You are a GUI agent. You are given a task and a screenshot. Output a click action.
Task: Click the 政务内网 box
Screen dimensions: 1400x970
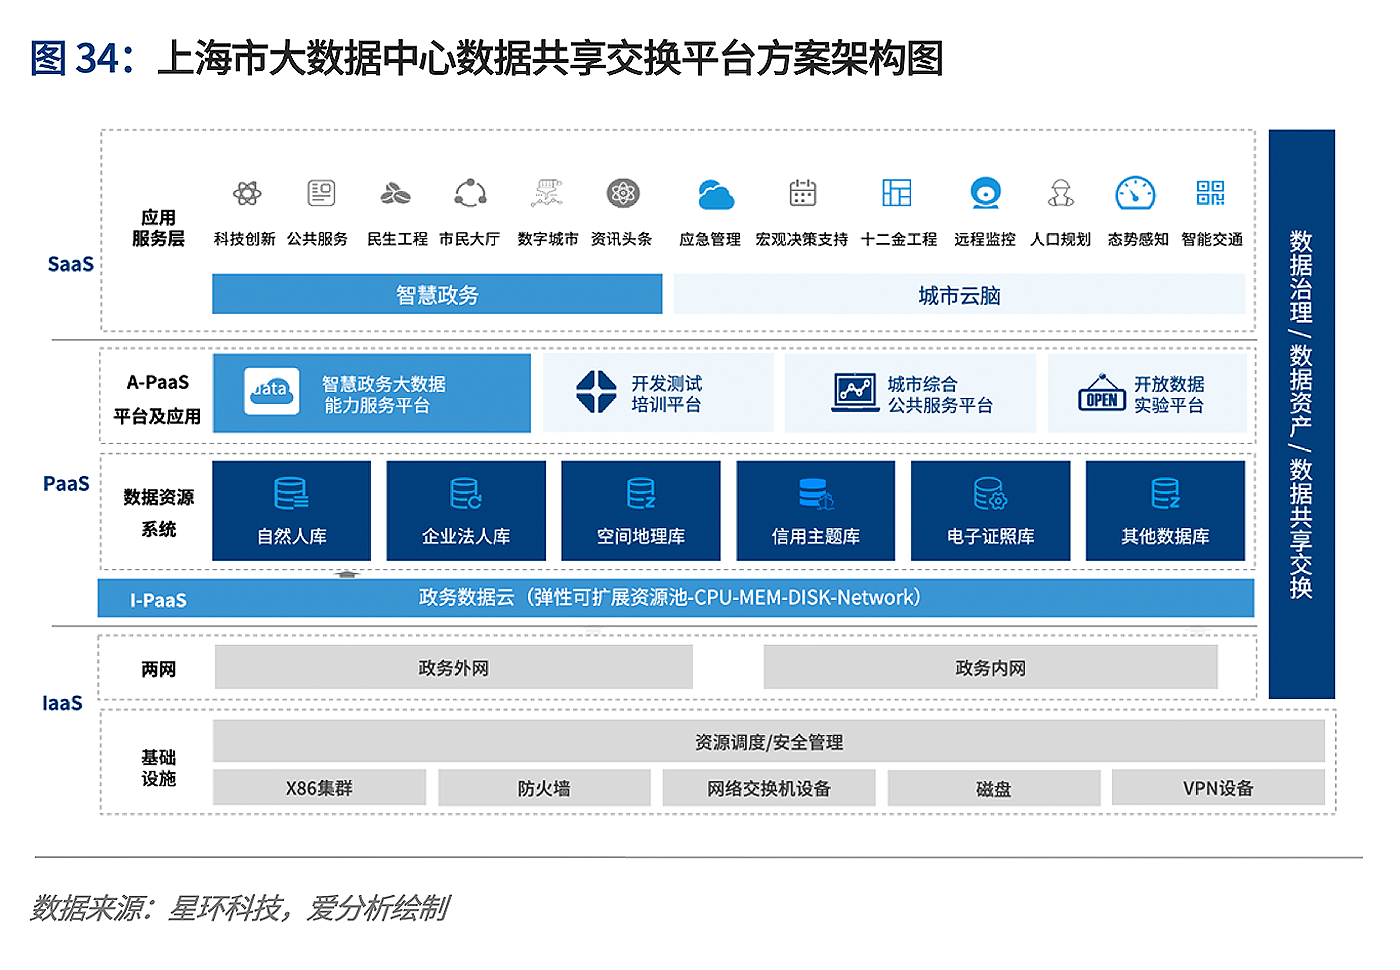990,667
